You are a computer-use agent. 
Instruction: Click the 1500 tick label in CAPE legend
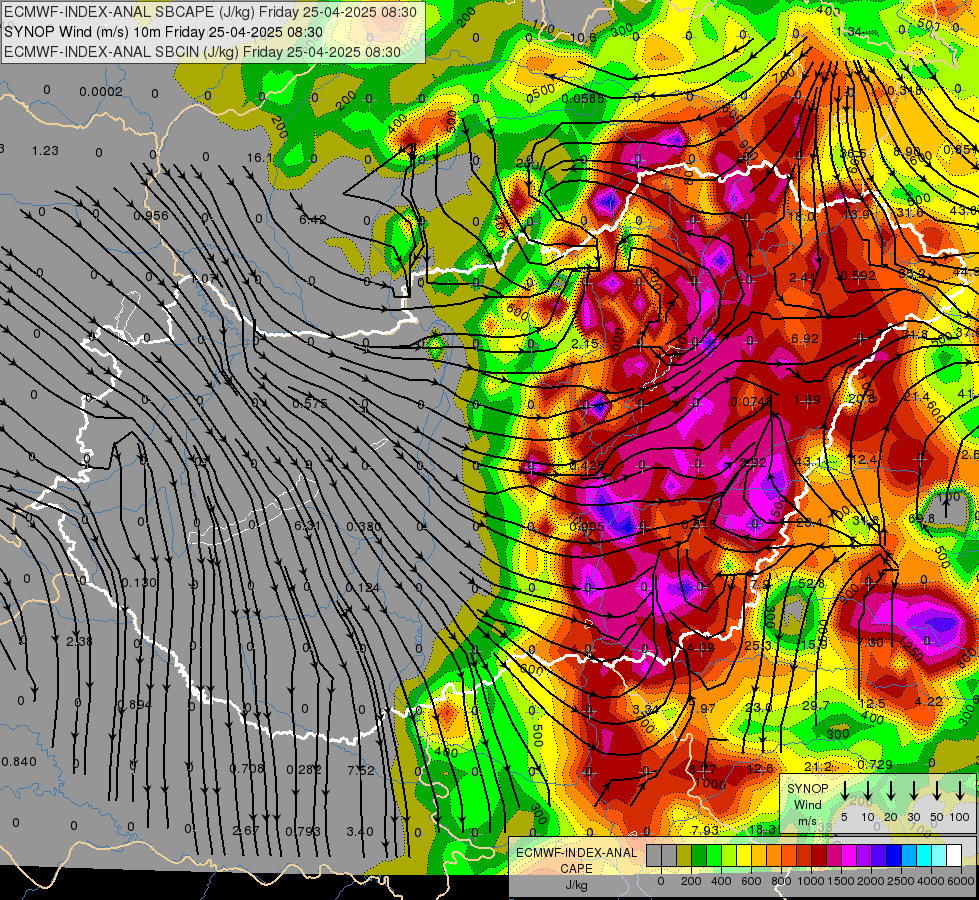pyautogui.click(x=840, y=881)
